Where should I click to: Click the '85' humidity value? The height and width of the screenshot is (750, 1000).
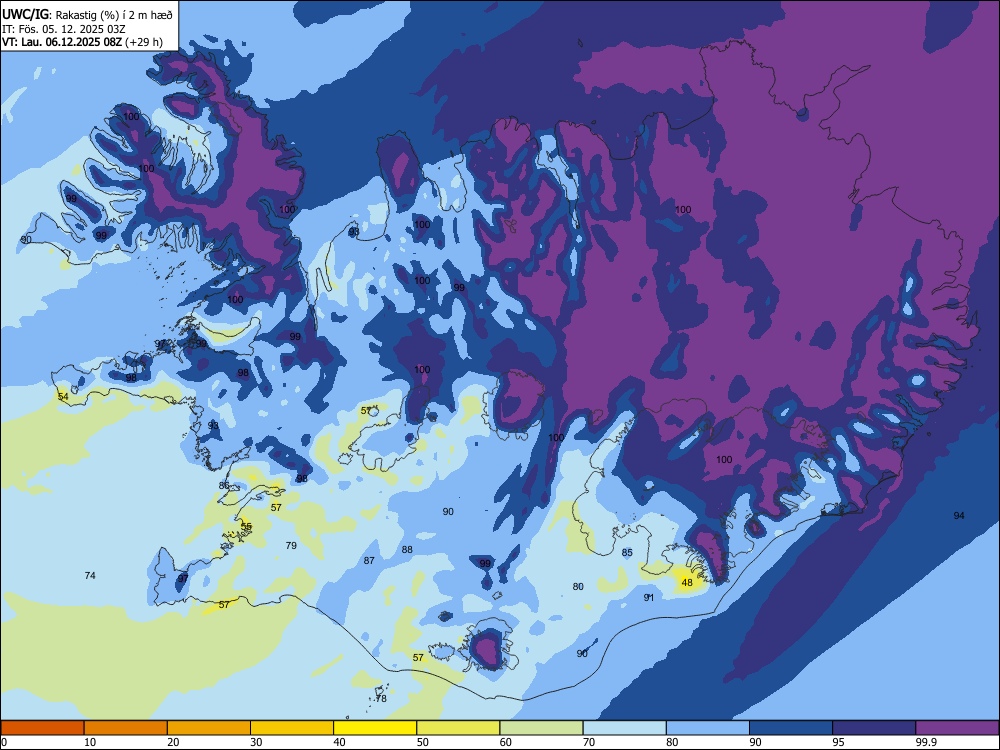point(627,552)
